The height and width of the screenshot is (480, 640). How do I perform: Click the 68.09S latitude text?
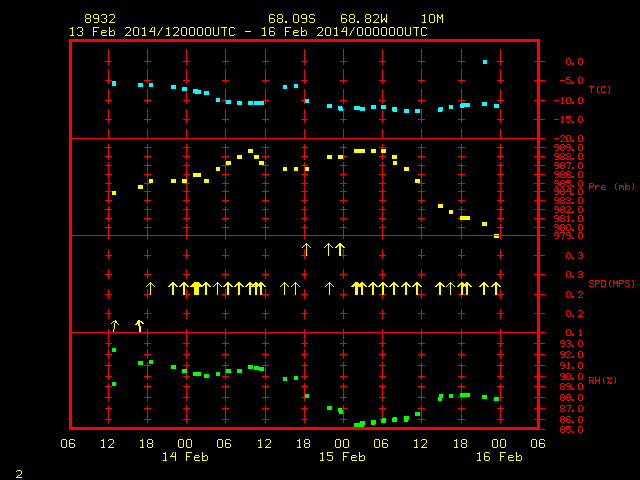[292, 19]
